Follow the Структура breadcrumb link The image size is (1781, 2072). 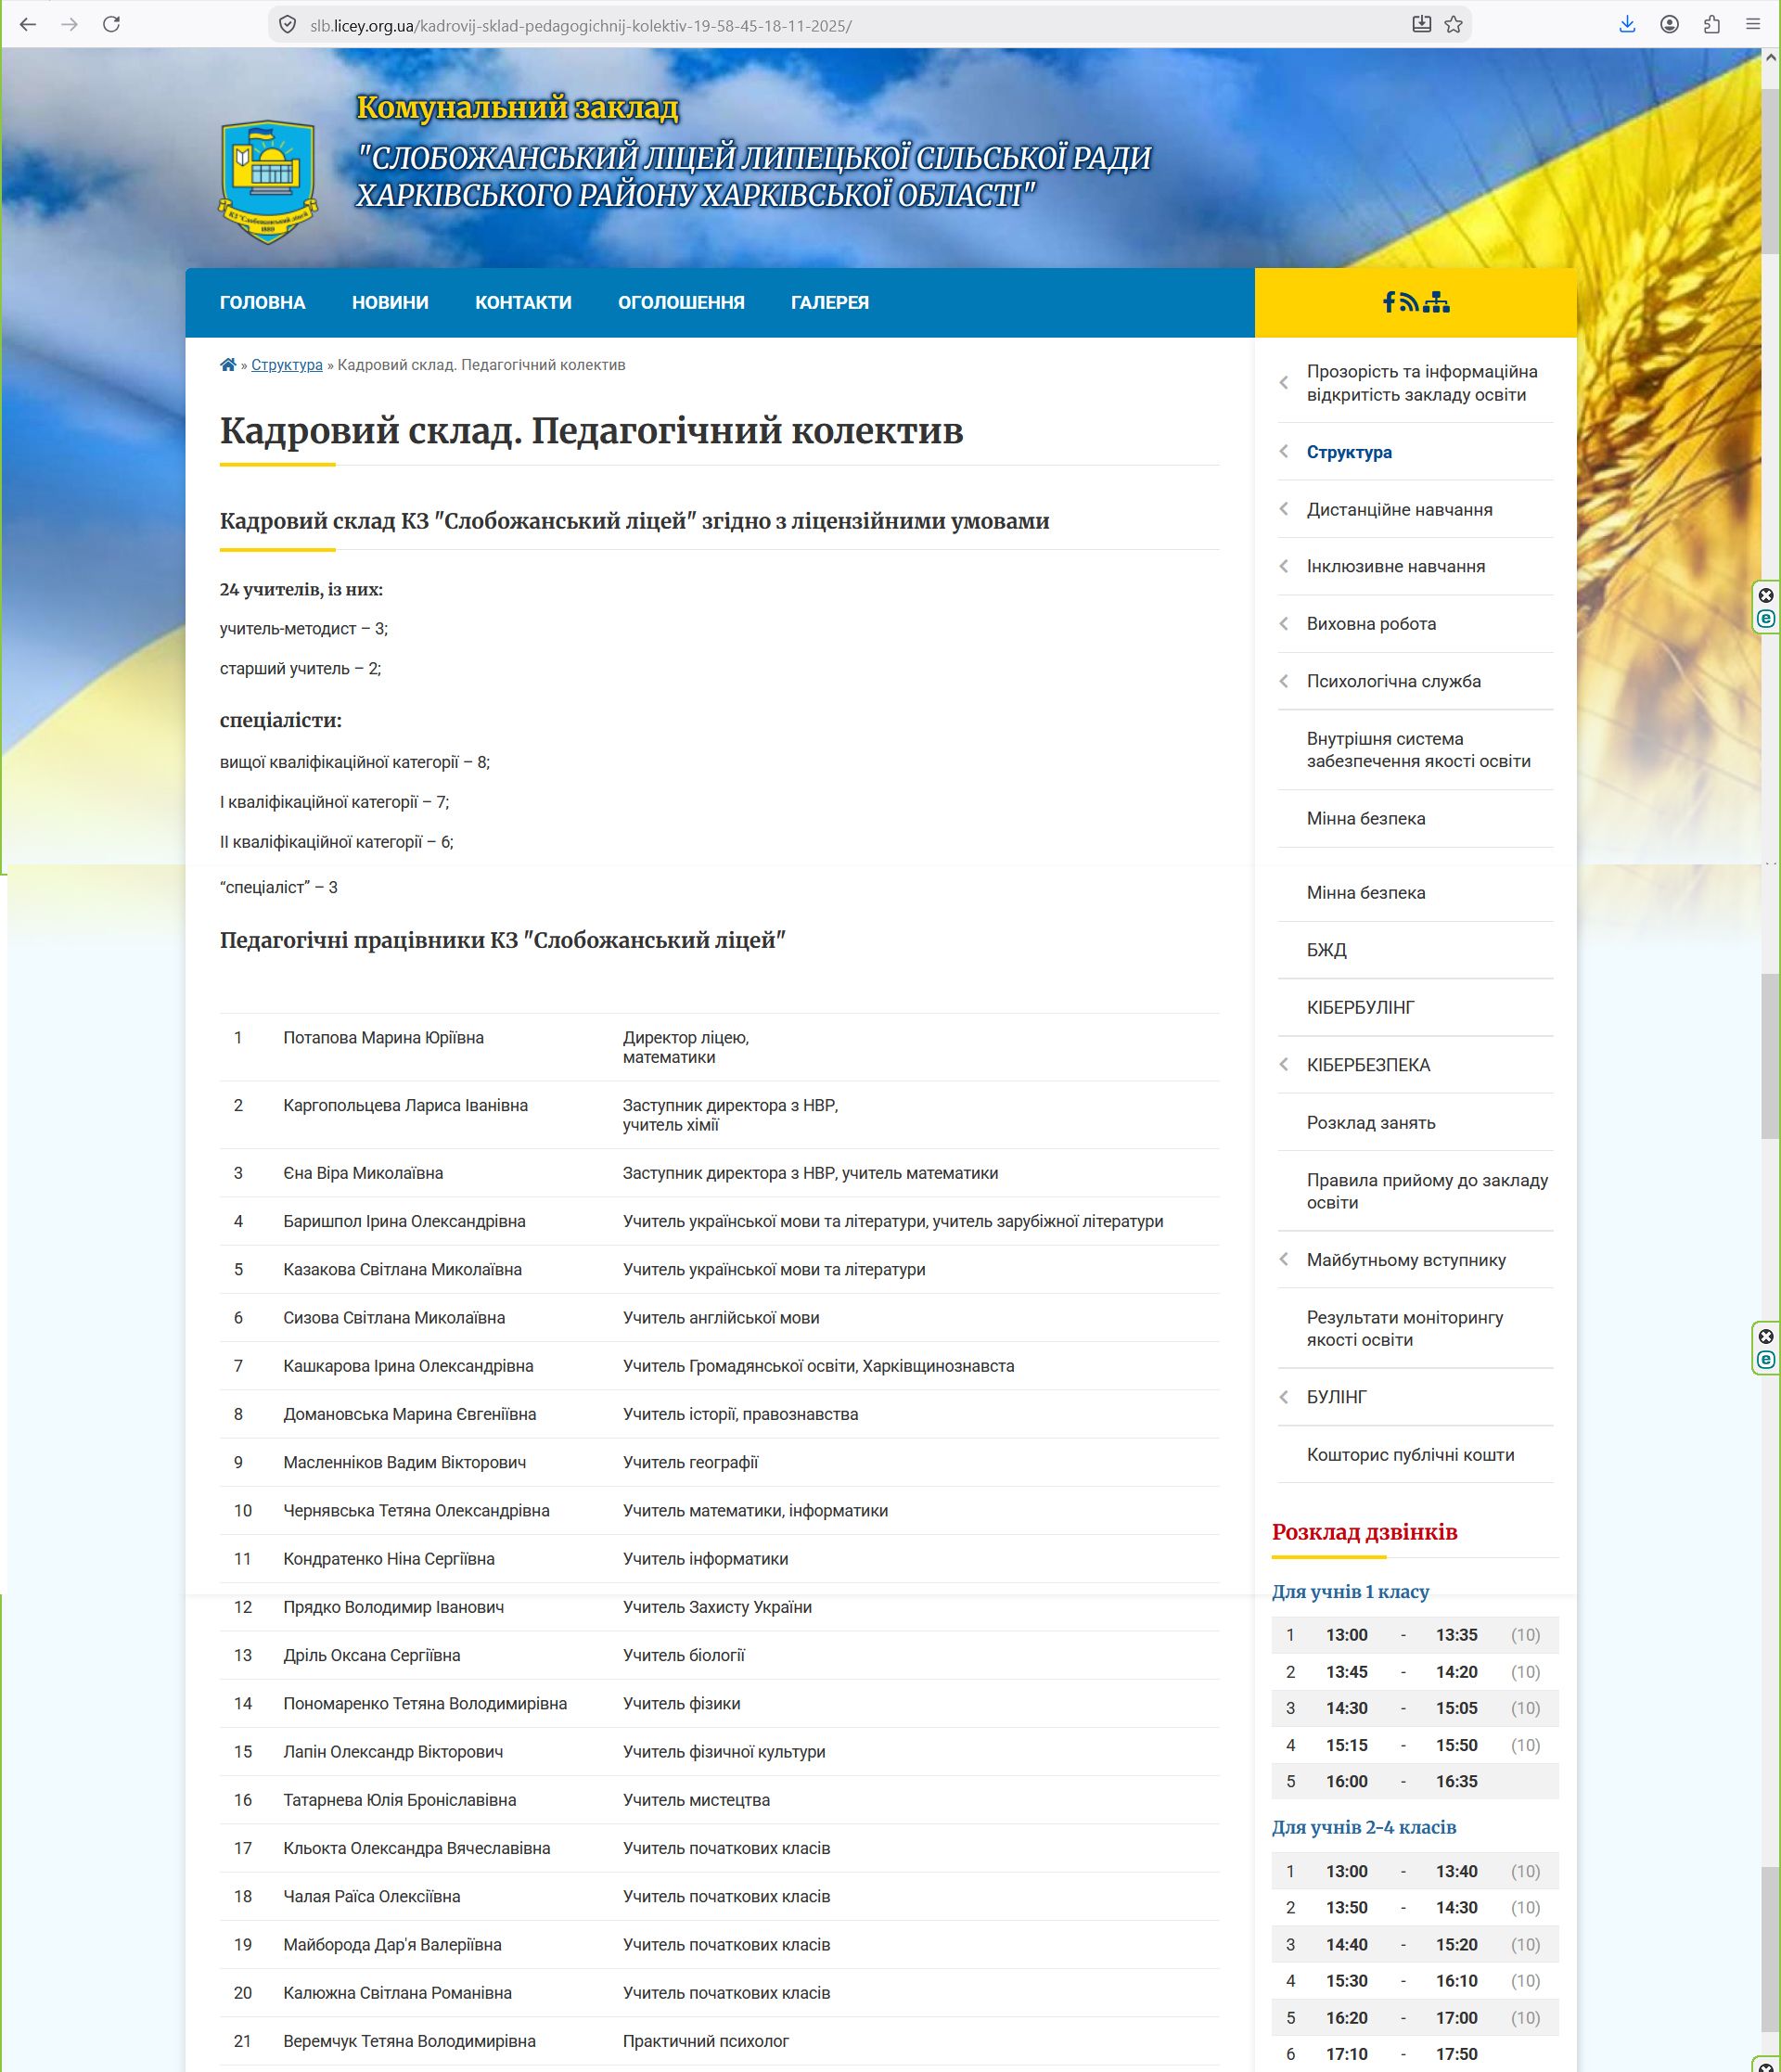pyautogui.click(x=287, y=365)
